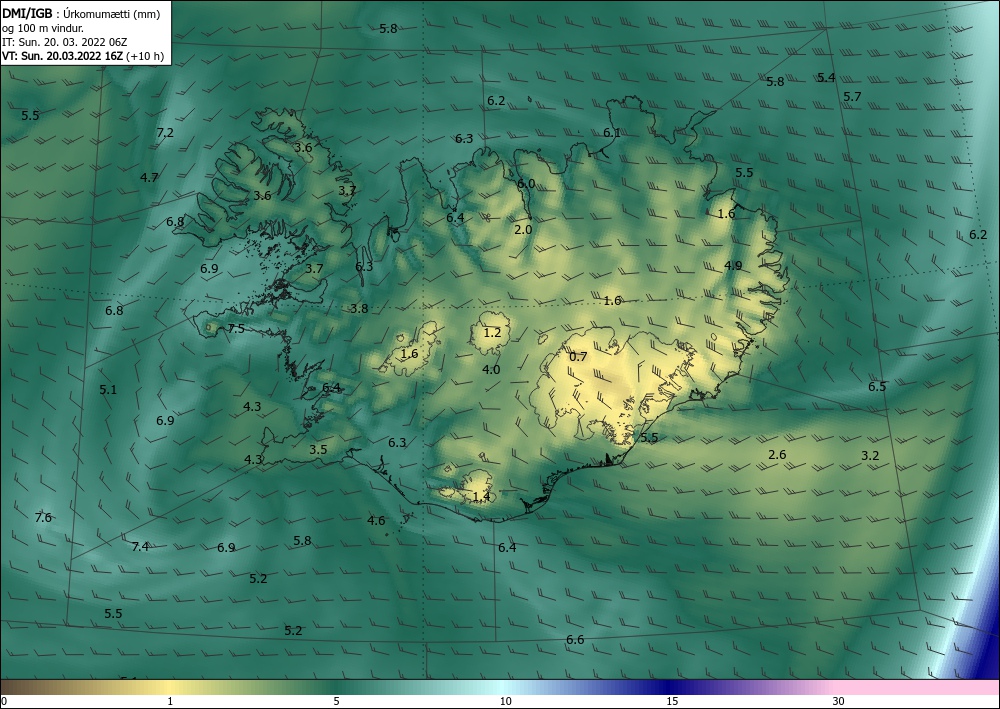Click the initial time 'IT: Sun. 20. 03. 2022 06Z'

[x=64, y=42]
